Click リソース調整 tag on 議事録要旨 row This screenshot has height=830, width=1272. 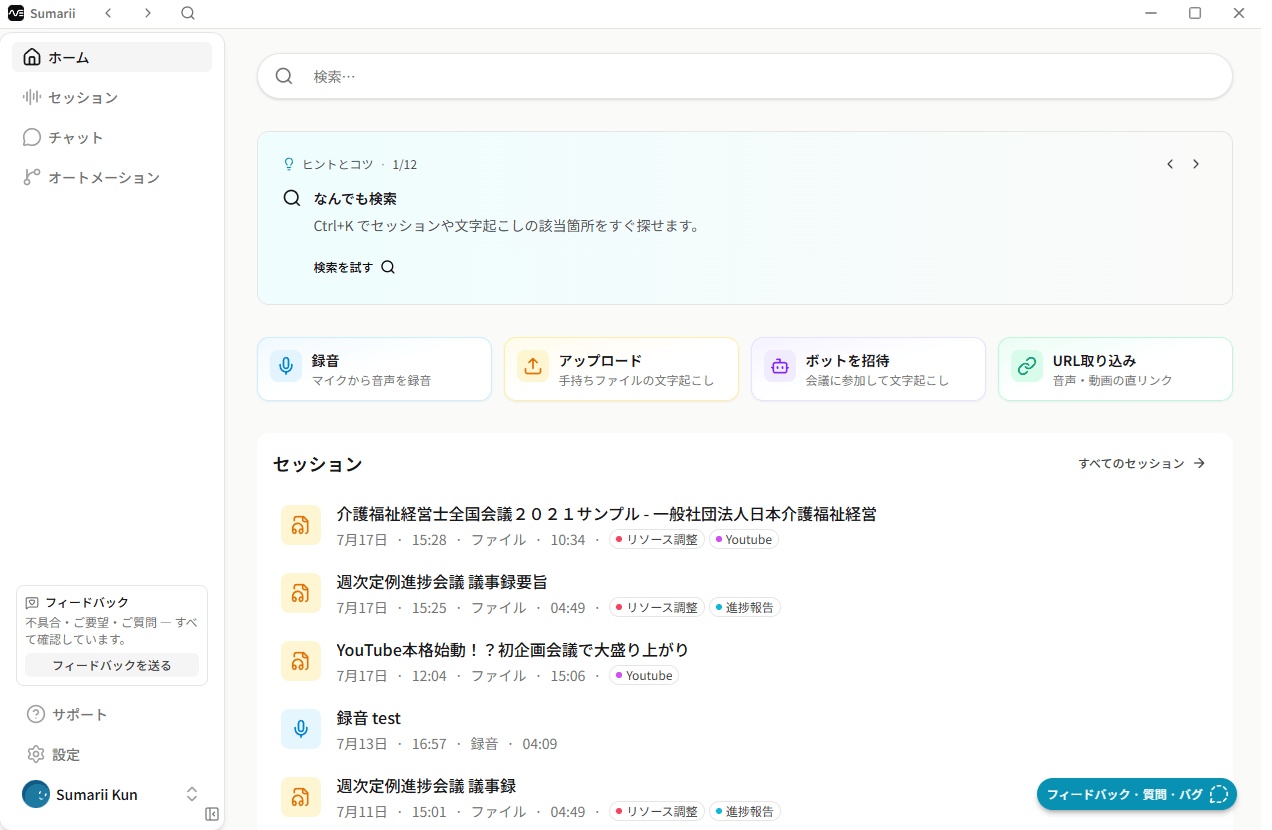pyautogui.click(x=657, y=608)
